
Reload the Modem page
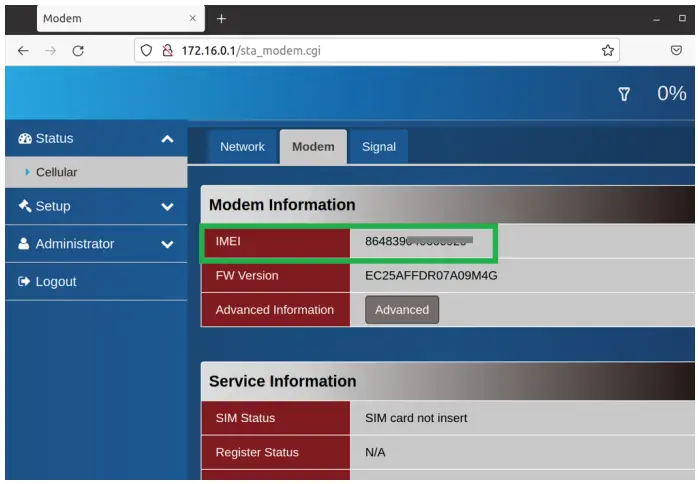78,51
